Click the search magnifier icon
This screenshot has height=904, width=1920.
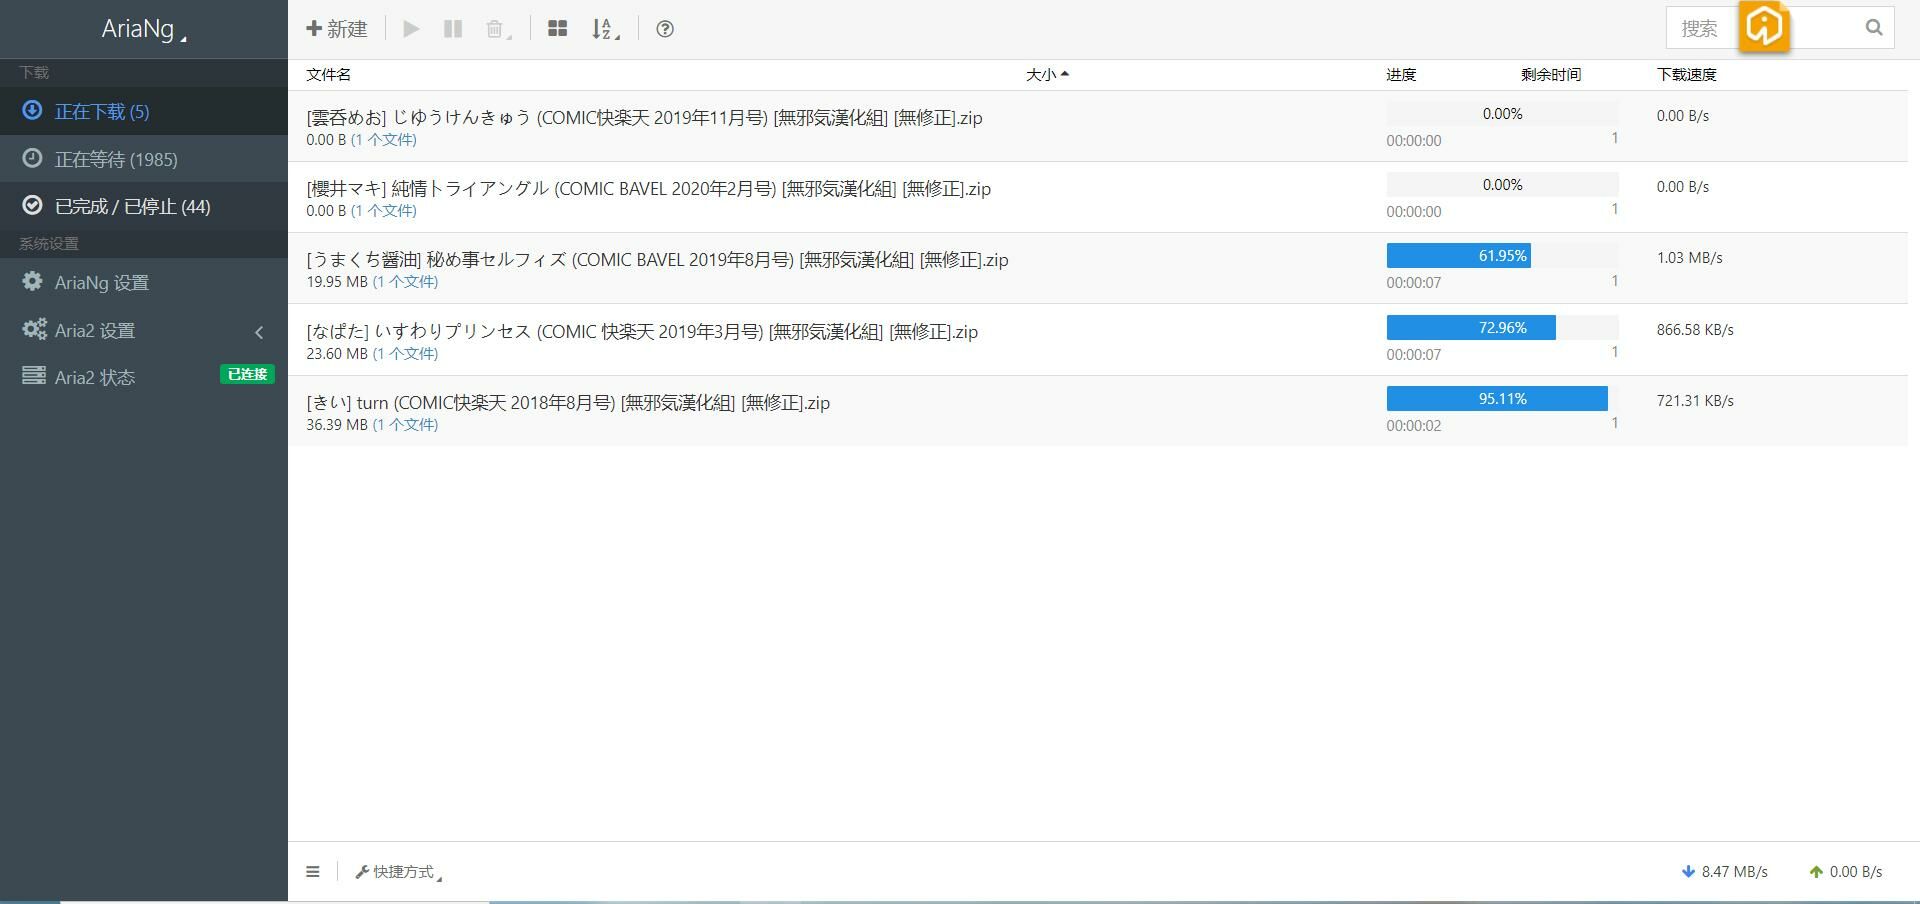pyautogui.click(x=1873, y=28)
